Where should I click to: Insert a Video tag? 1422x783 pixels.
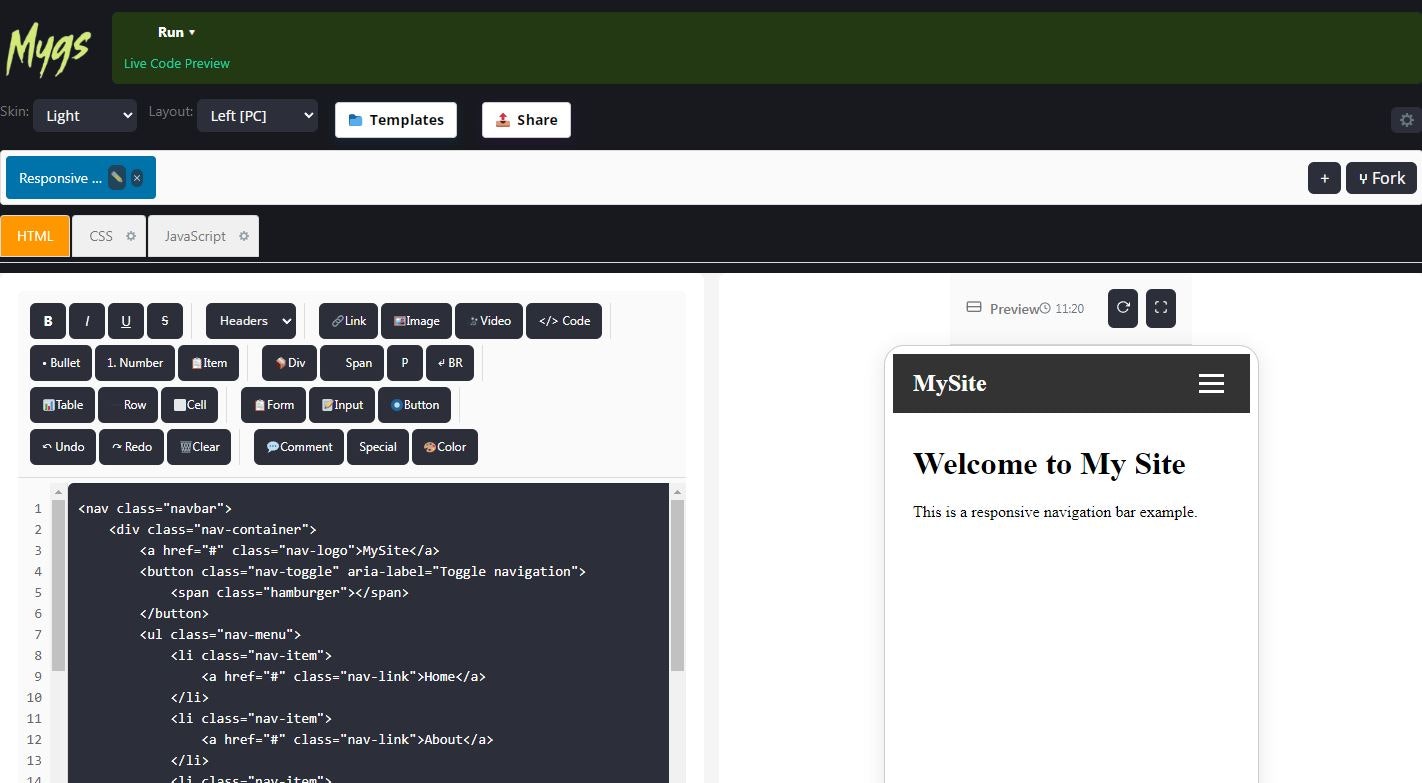point(489,321)
